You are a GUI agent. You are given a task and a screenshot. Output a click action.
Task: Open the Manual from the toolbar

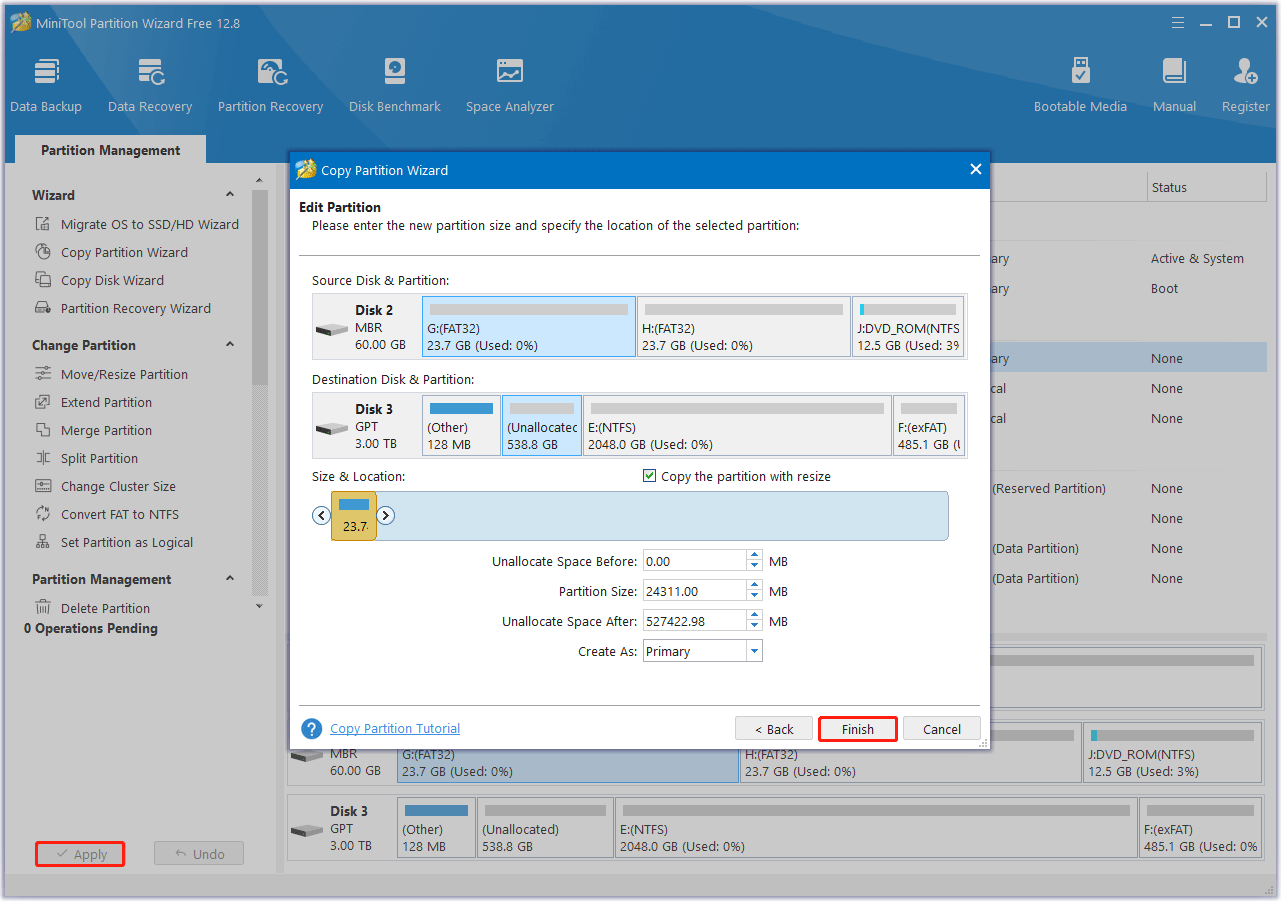tap(1174, 86)
